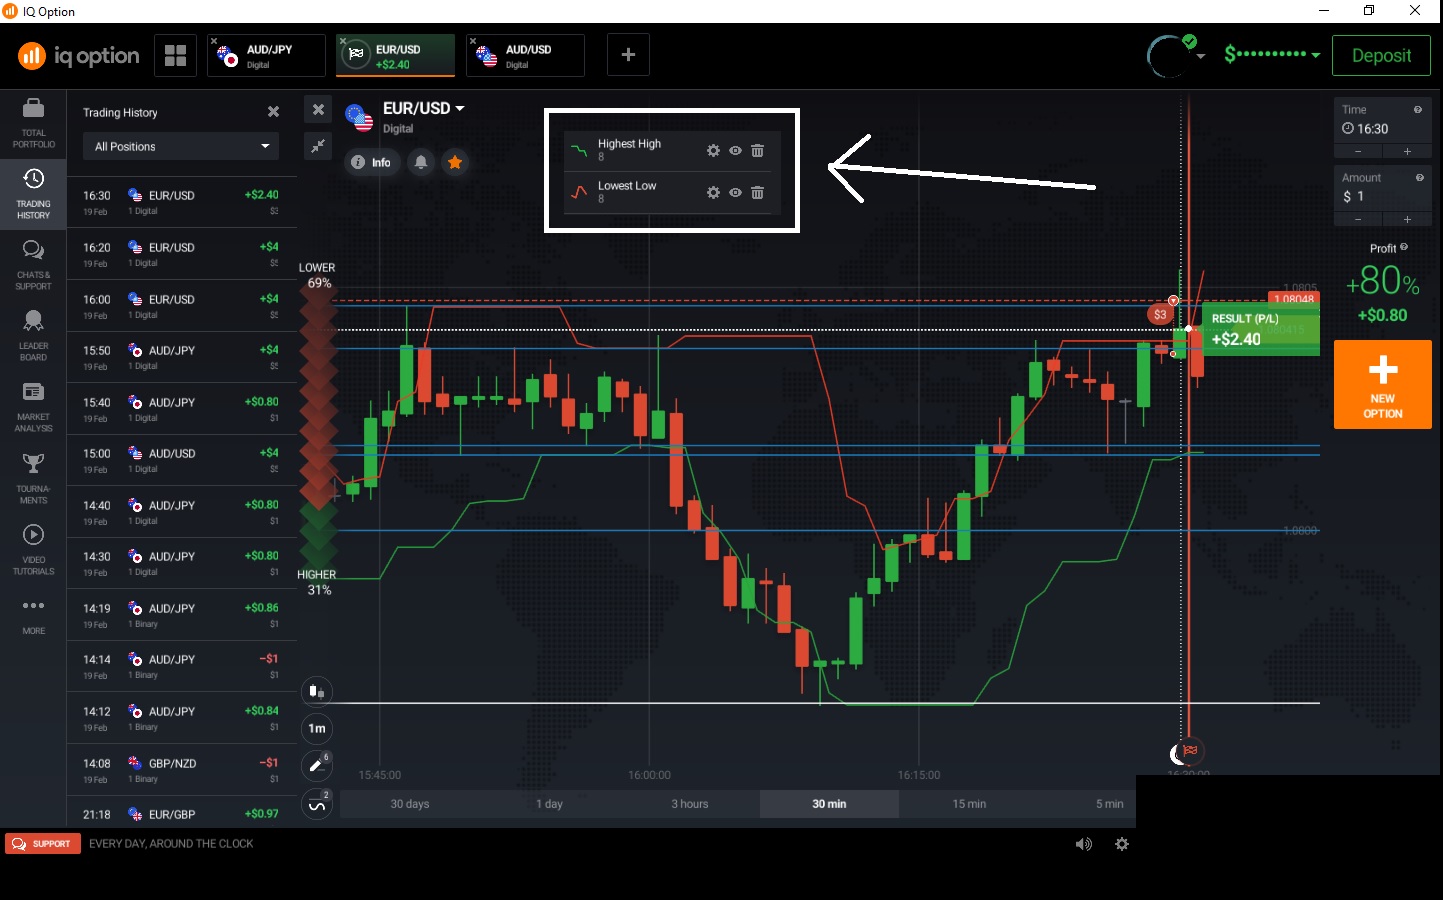This screenshot has height=900, width=1443.
Task: Open the EUR/USD asset selector dropdown
Action: point(423,108)
